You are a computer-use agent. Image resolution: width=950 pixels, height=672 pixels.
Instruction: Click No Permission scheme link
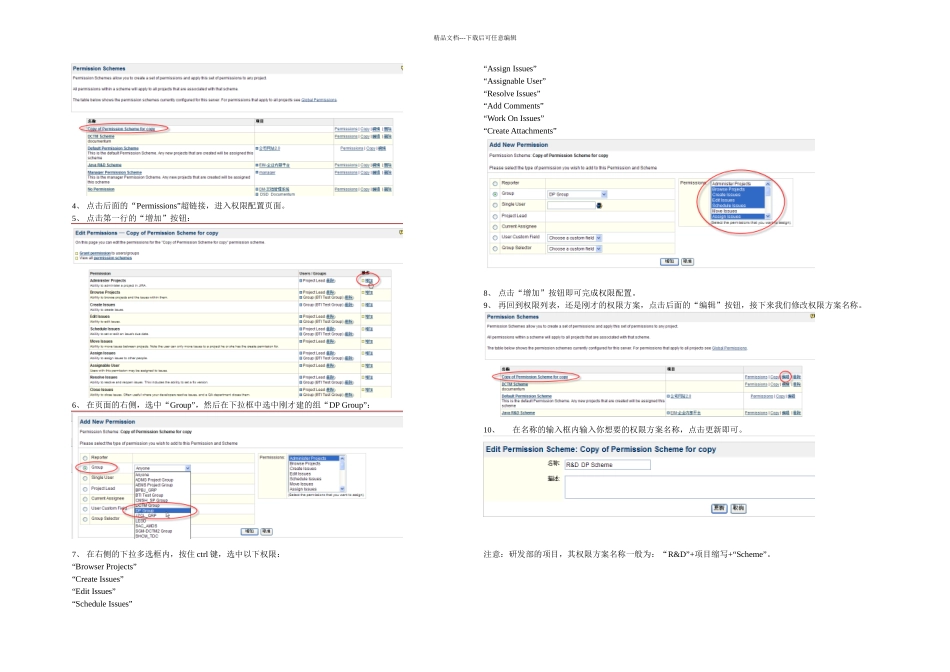pos(101,189)
